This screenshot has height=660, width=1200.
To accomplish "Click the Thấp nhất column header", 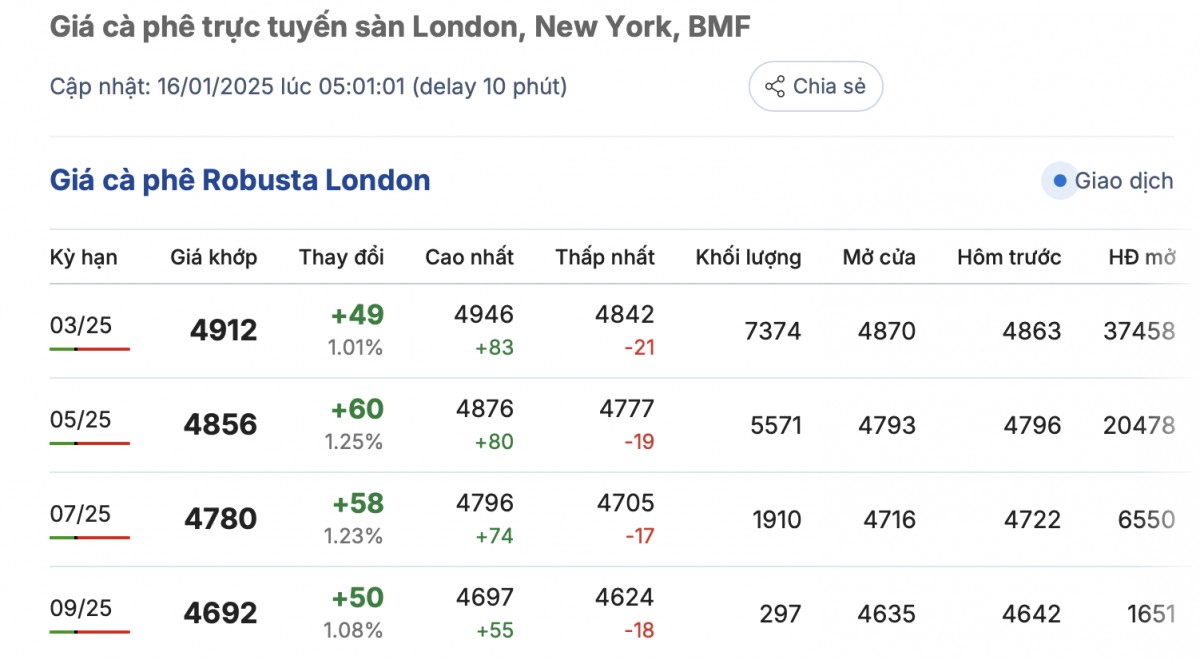I will click(605, 257).
